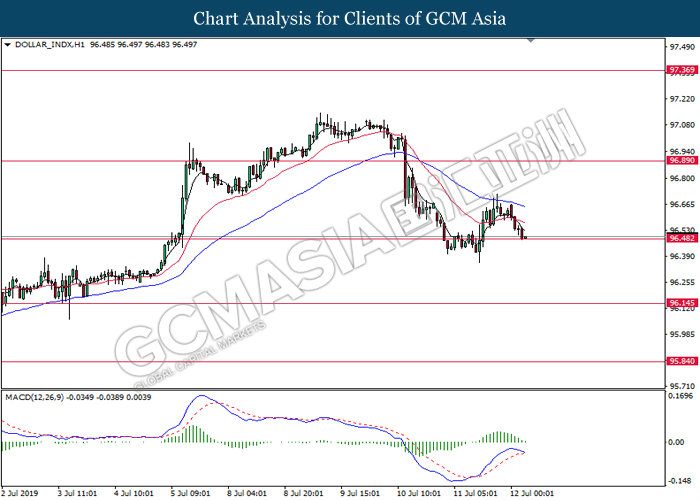Click the 96.800 price axis value
This screenshot has height=500, width=700.
point(683,179)
